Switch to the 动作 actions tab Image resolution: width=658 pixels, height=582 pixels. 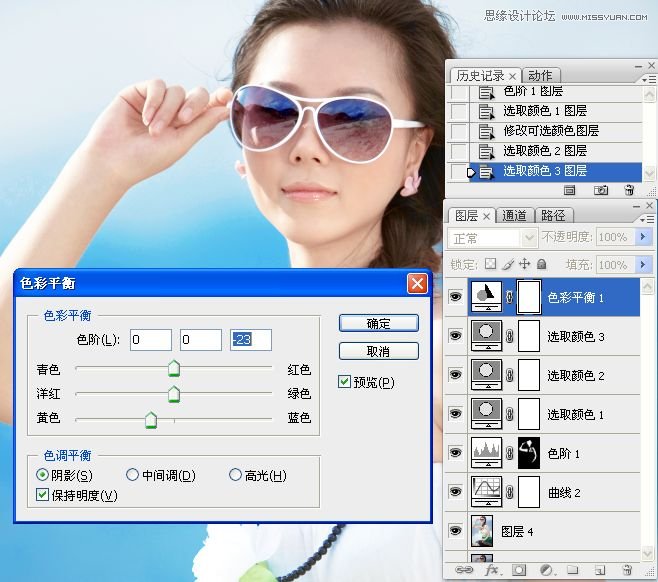coord(540,76)
